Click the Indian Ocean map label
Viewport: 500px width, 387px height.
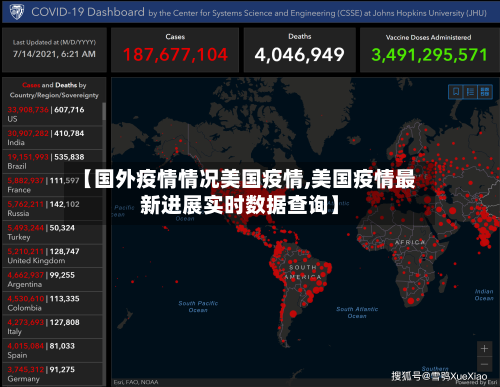pos(484,295)
